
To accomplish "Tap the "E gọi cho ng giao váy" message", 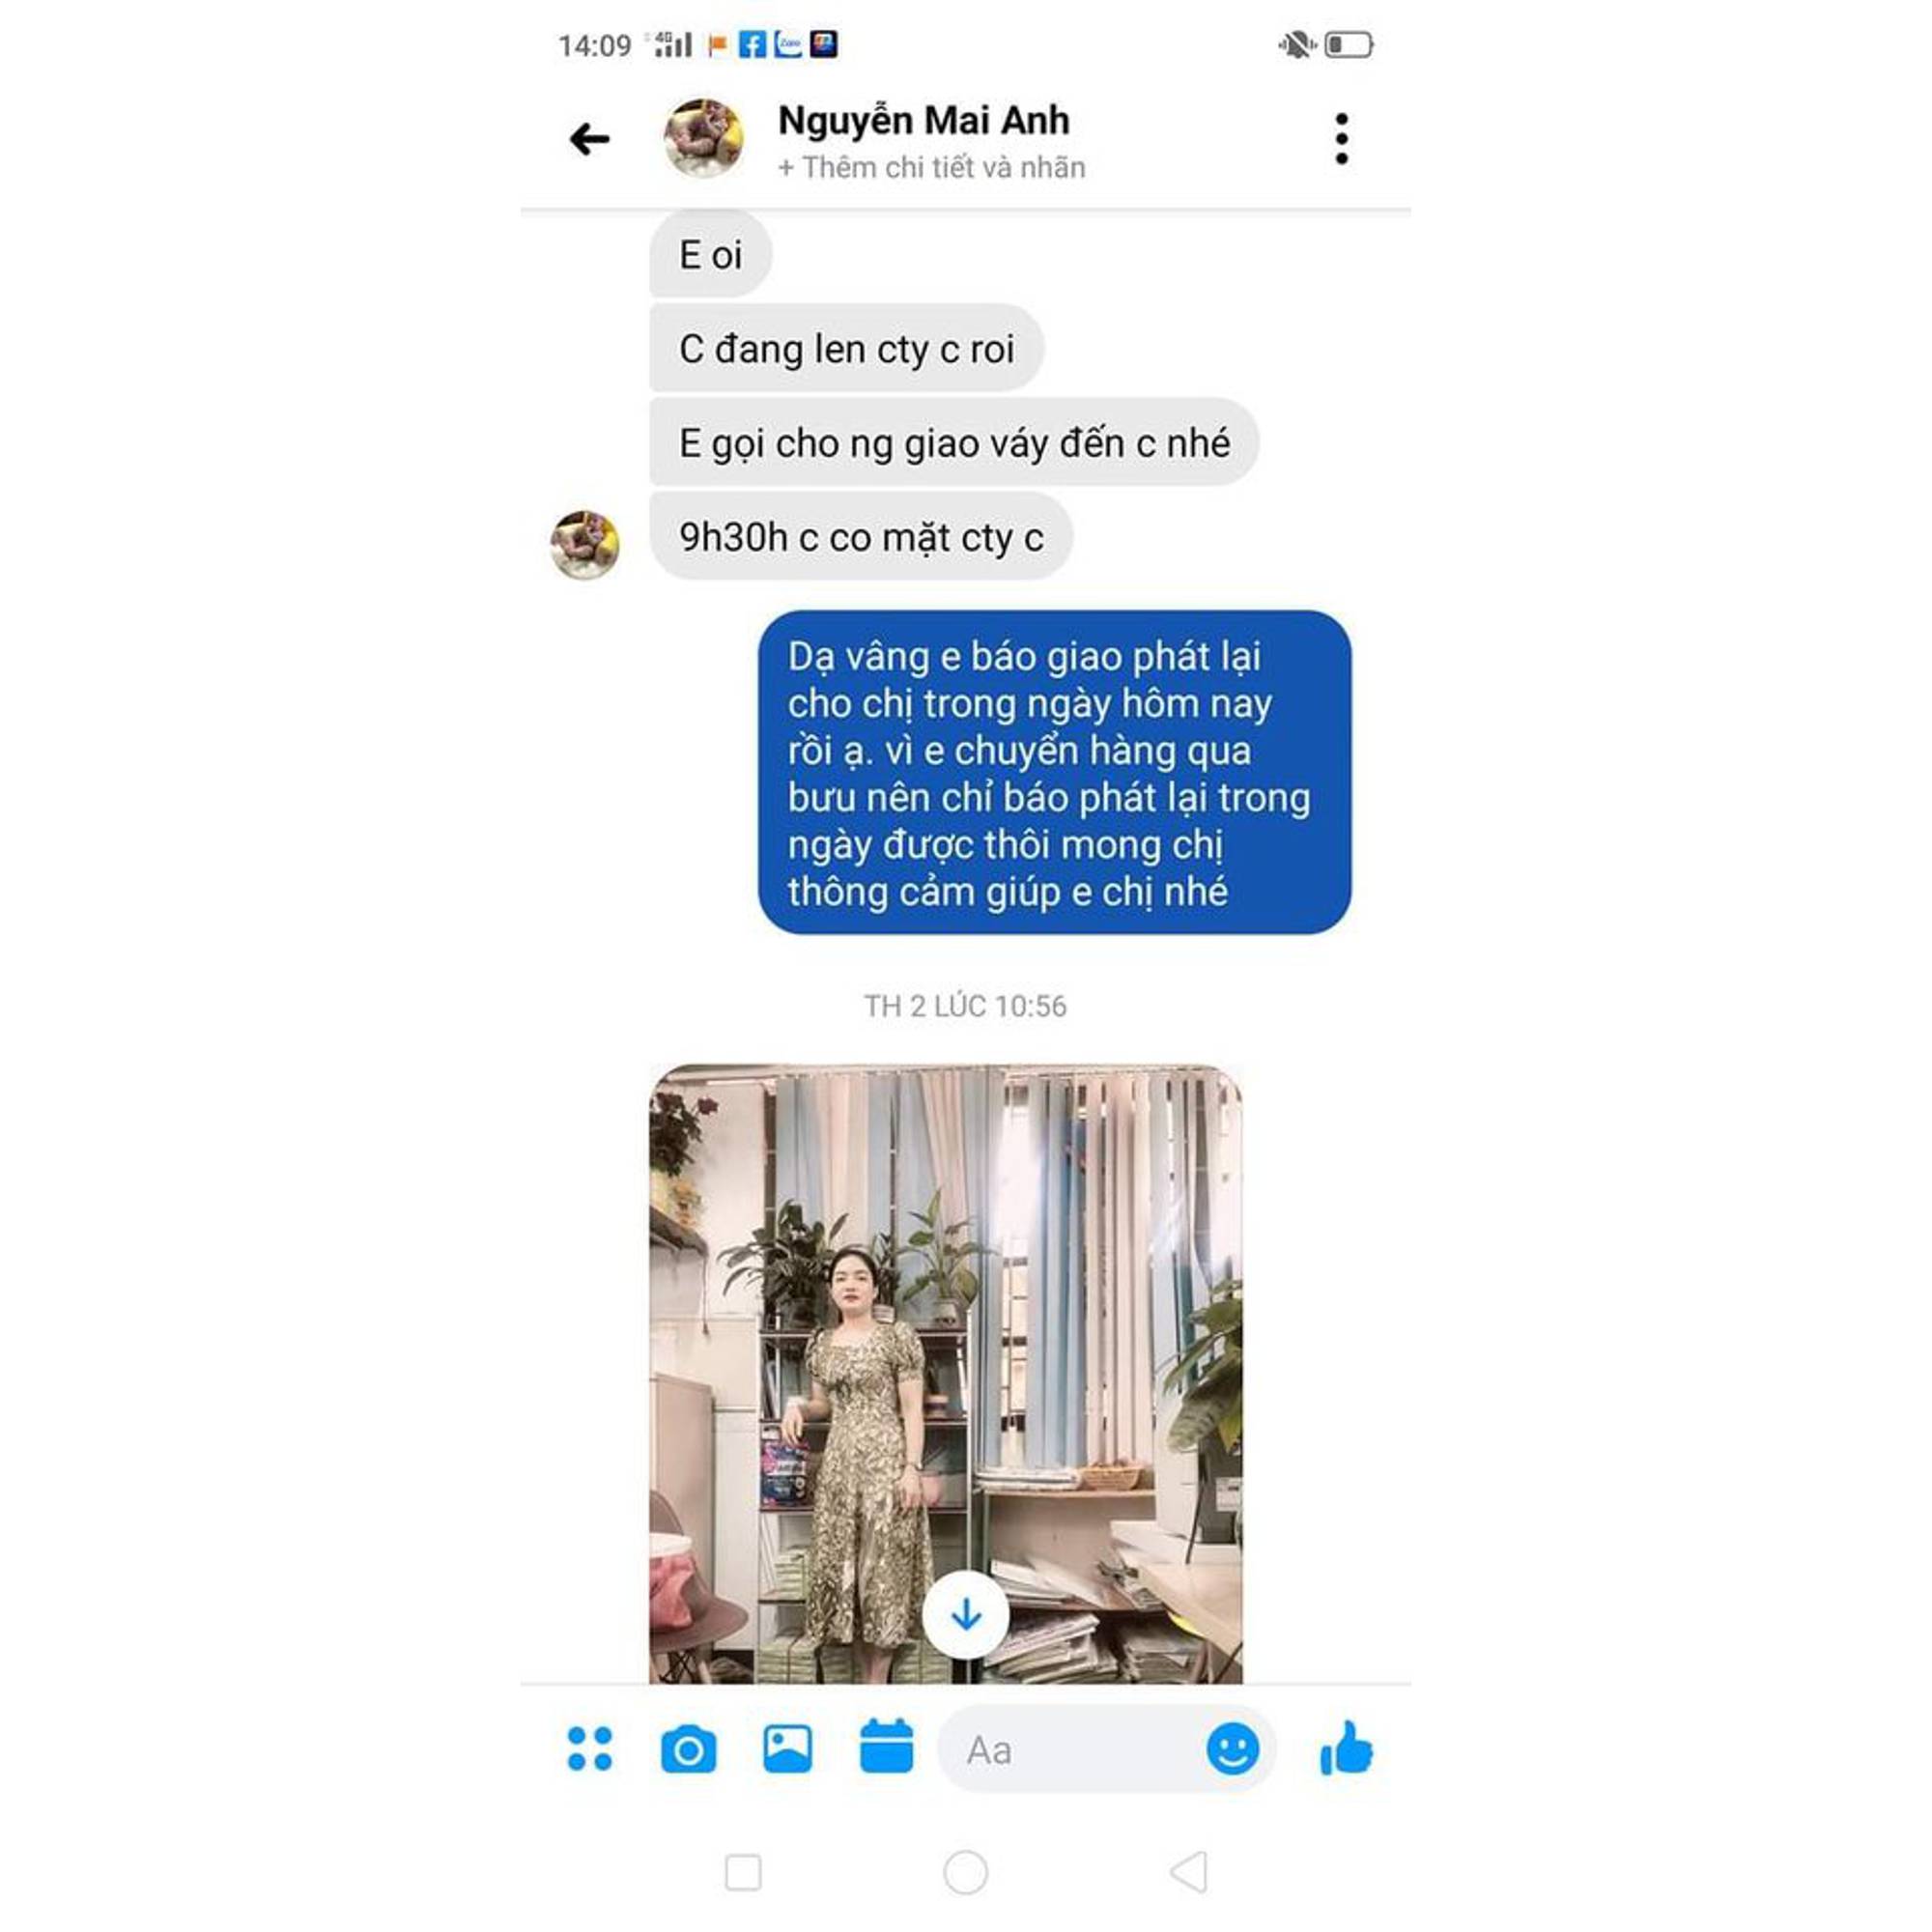I will [x=954, y=443].
